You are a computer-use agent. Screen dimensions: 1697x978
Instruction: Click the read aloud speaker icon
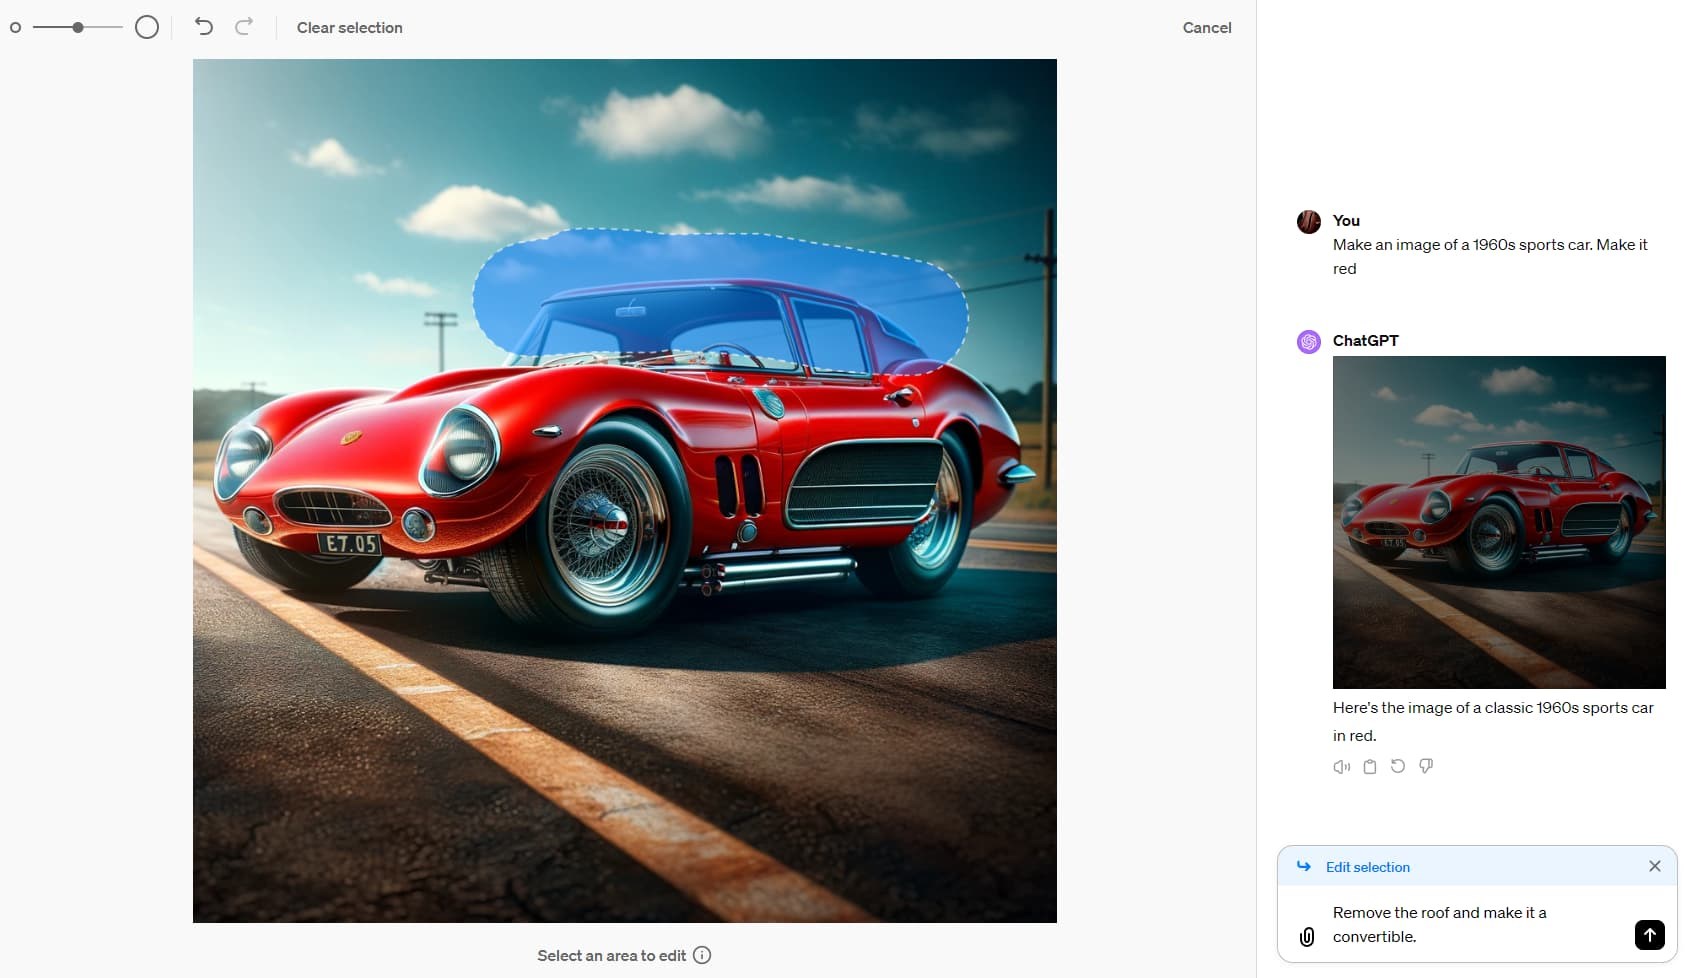1341,767
